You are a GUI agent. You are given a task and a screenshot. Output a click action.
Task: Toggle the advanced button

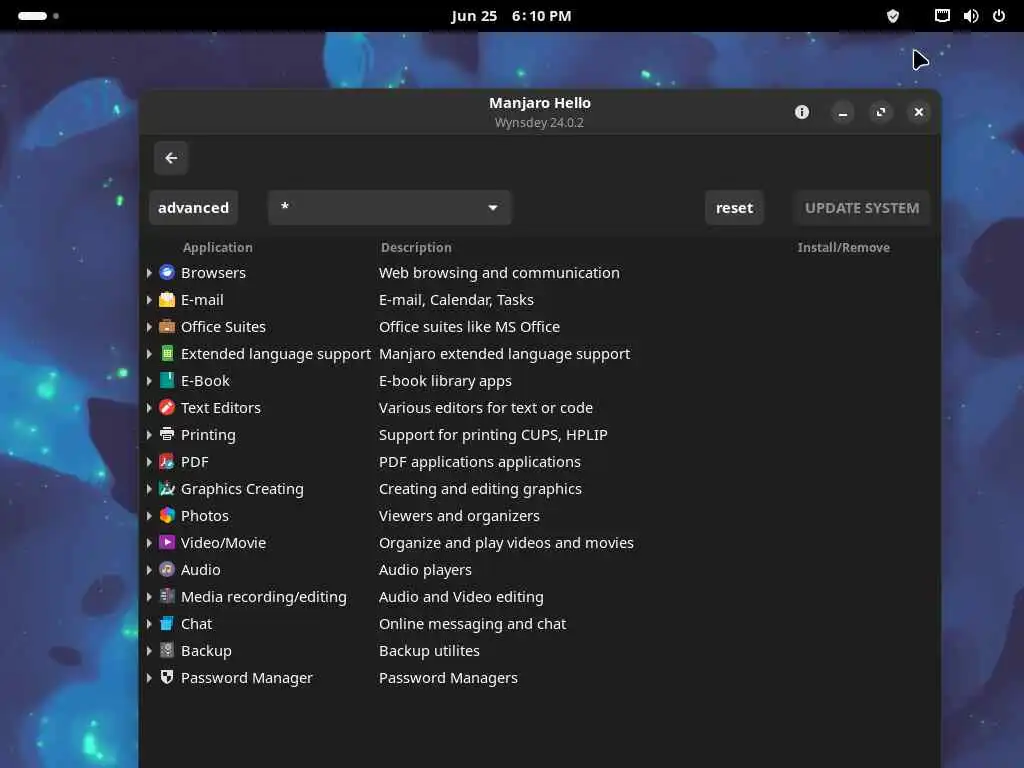click(x=193, y=208)
